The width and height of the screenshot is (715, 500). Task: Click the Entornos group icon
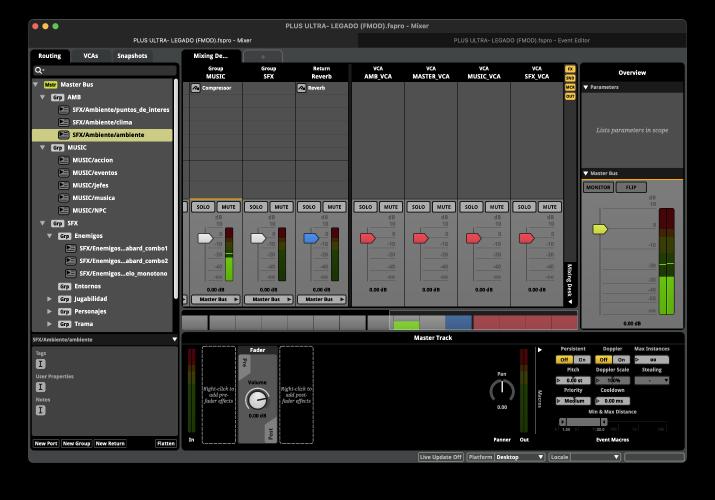pos(64,286)
